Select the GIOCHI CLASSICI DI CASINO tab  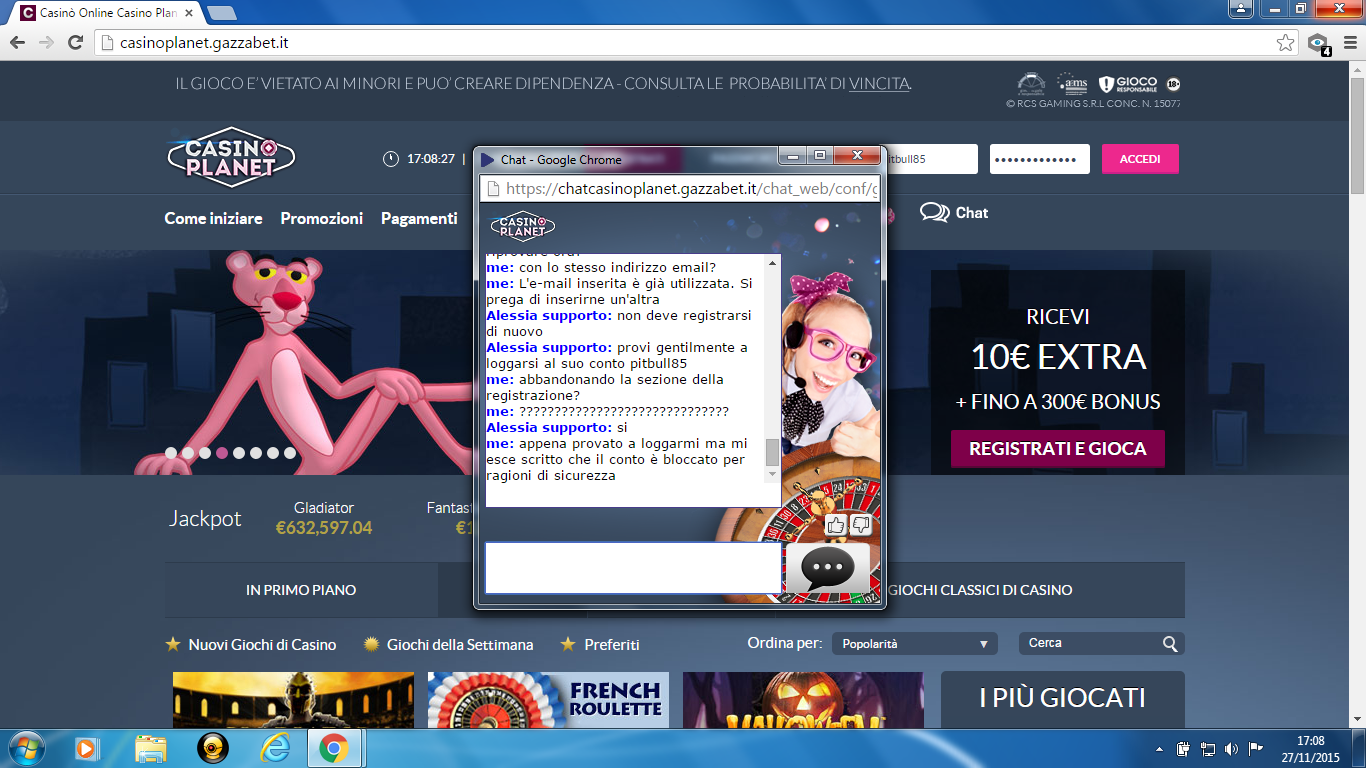point(980,590)
